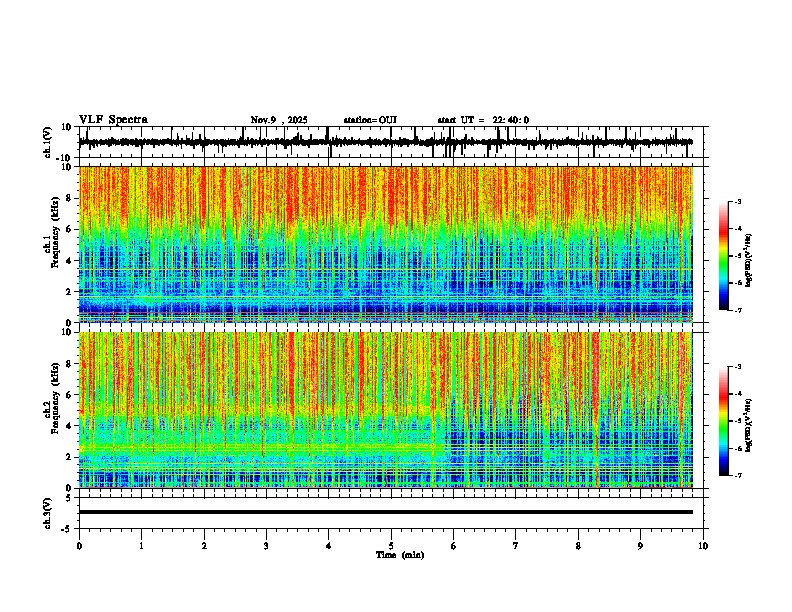Click ch.2 frequency axis tick '2'
Viewport: 792px width, 612px height.
[x=69, y=457]
